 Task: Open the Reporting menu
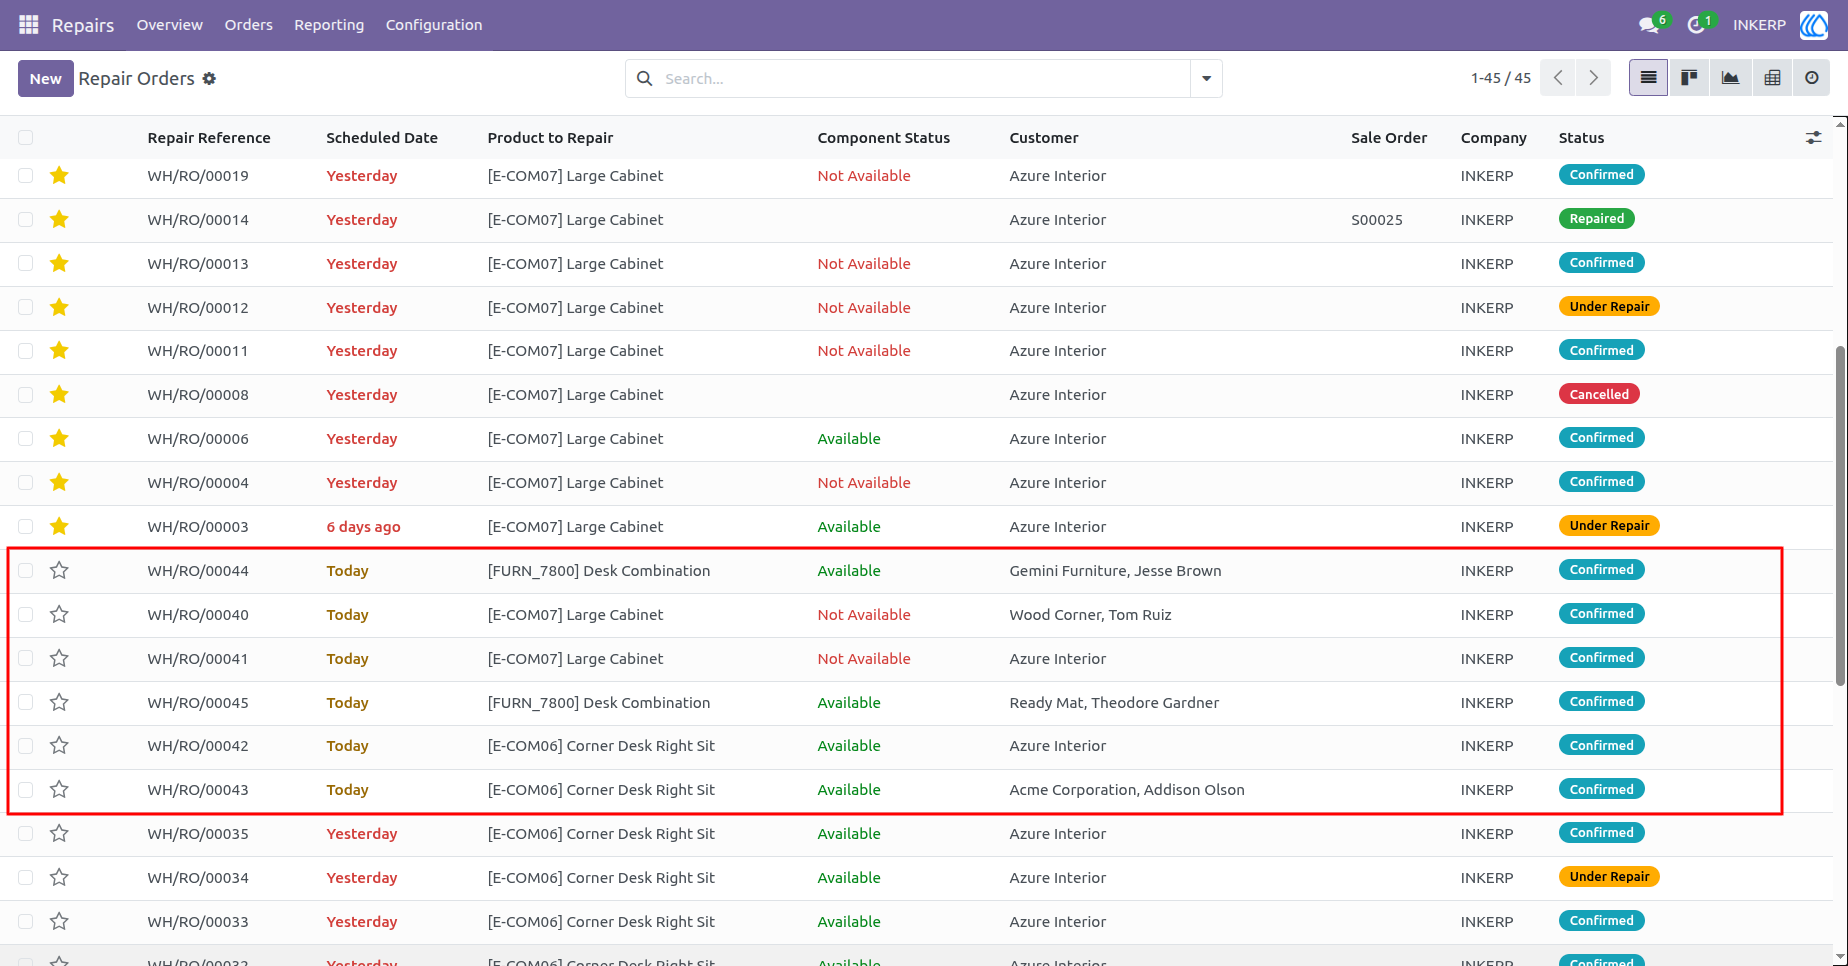pyautogui.click(x=329, y=25)
